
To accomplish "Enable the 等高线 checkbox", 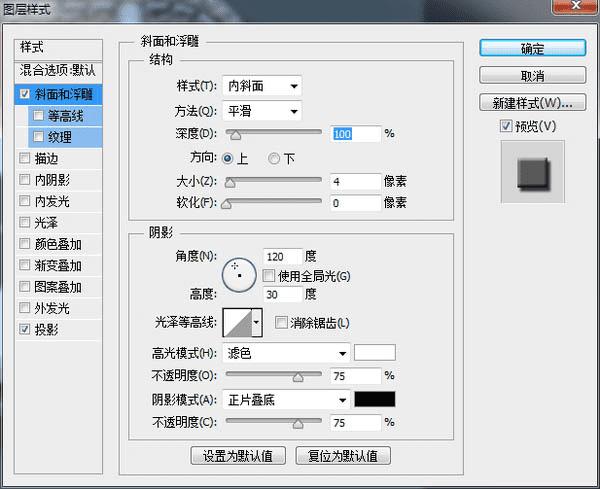I will coord(38,115).
